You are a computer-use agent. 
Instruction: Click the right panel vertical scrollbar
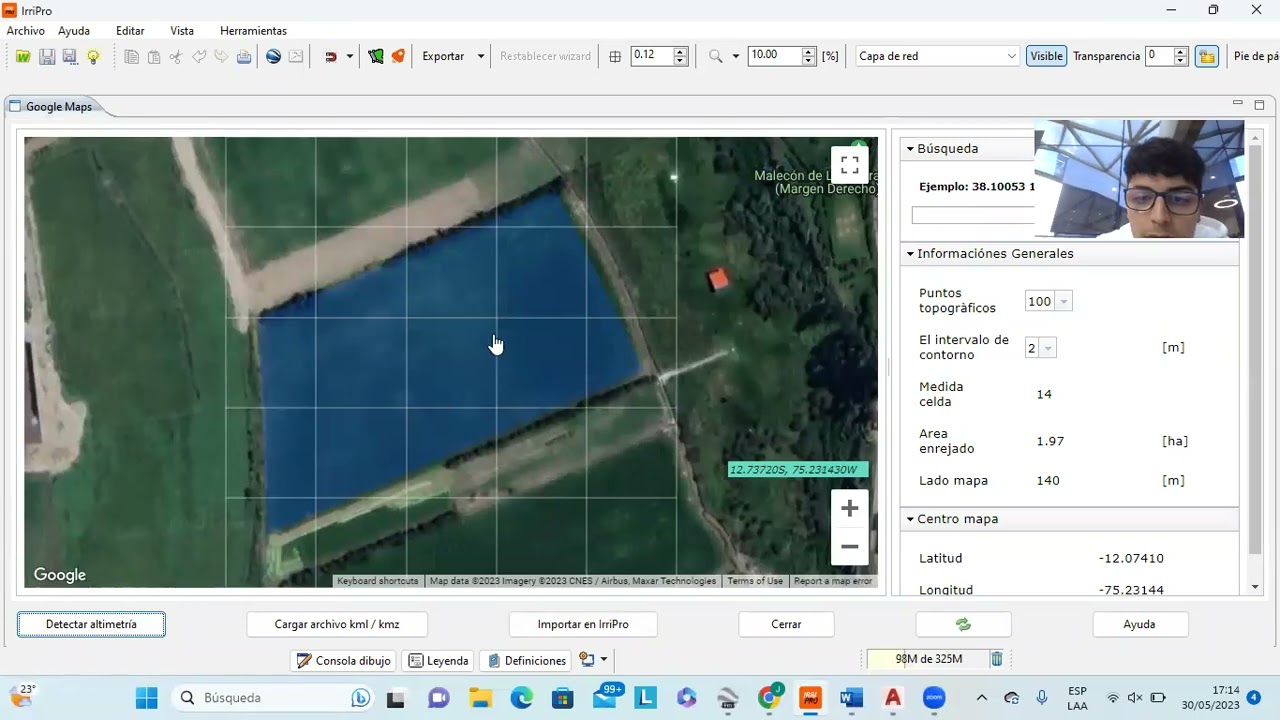1256,360
